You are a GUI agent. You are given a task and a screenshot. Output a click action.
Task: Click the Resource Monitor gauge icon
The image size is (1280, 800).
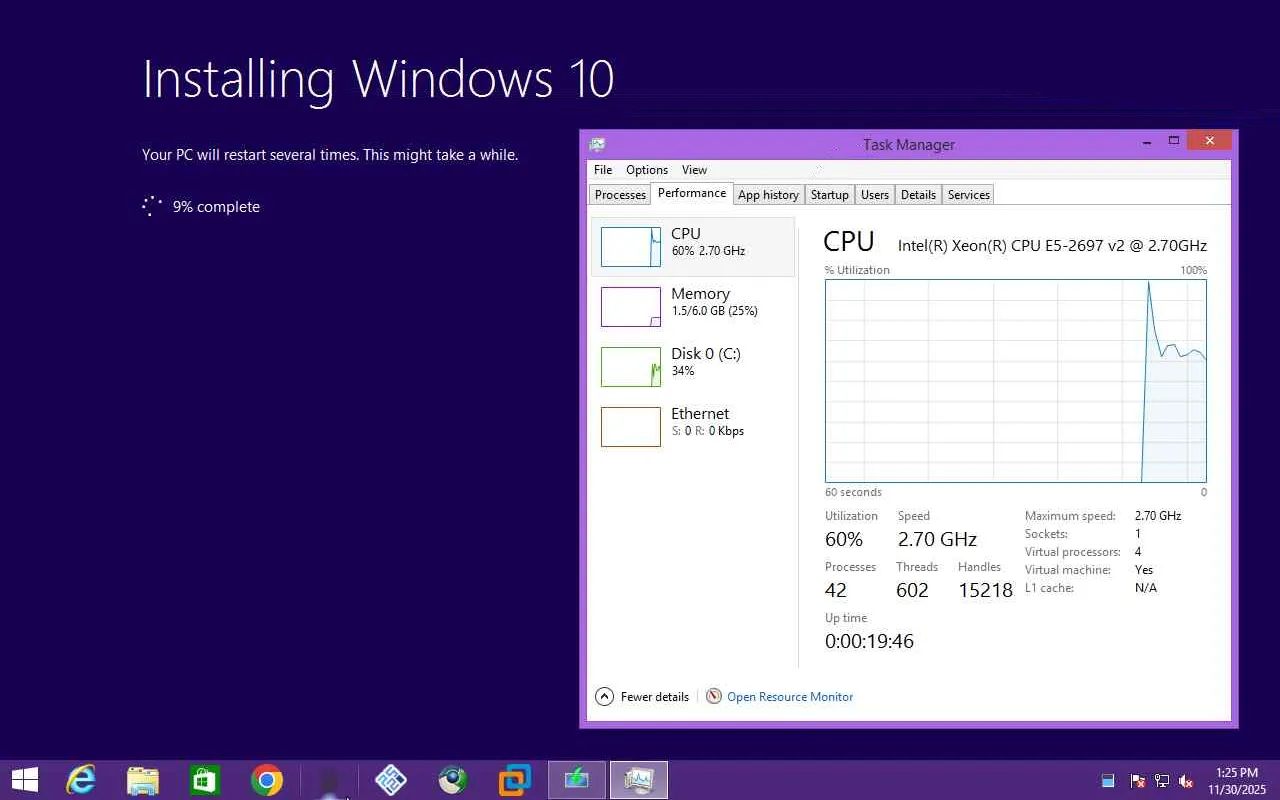coord(714,696)
